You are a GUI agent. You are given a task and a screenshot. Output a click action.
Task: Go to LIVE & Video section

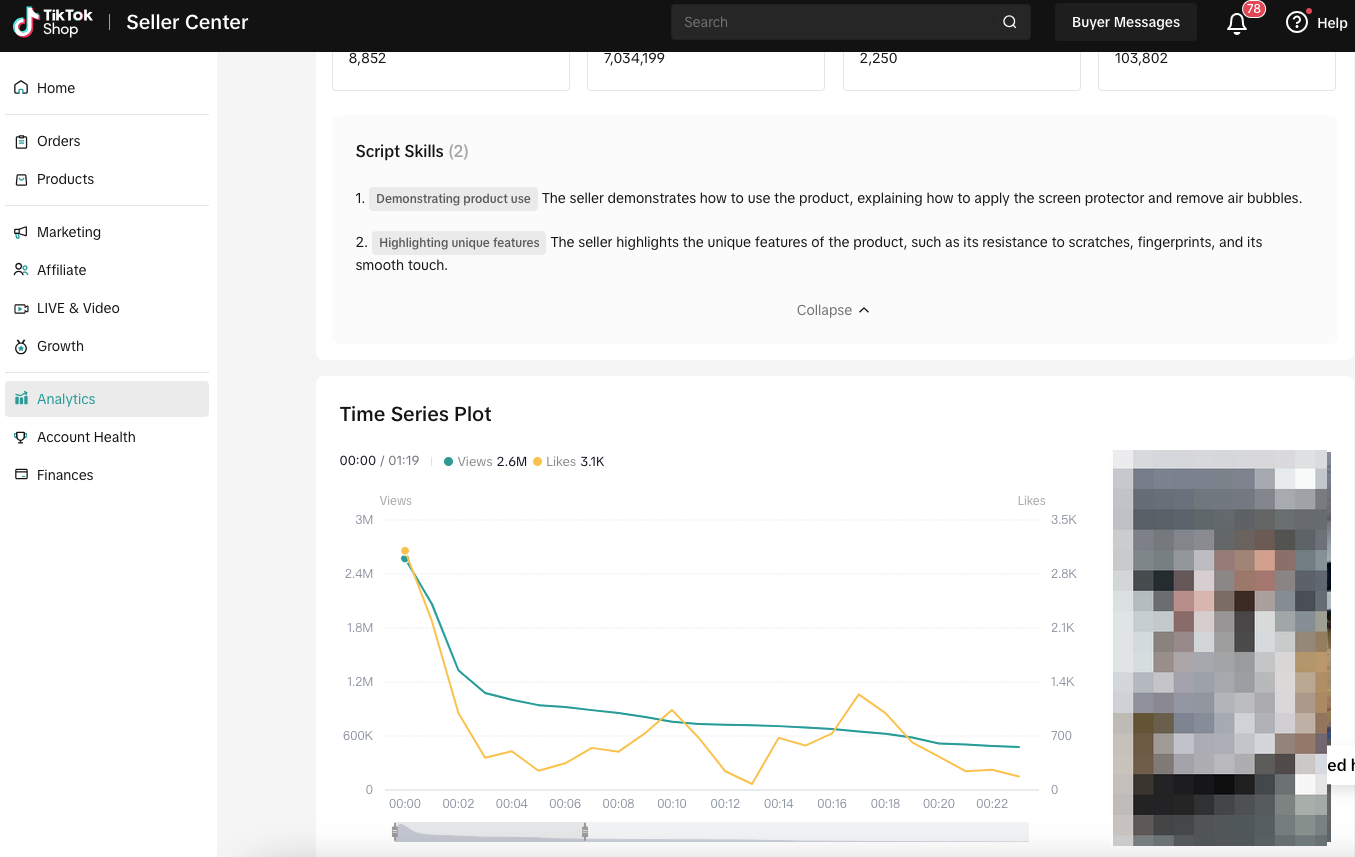[x=78, y=308]
